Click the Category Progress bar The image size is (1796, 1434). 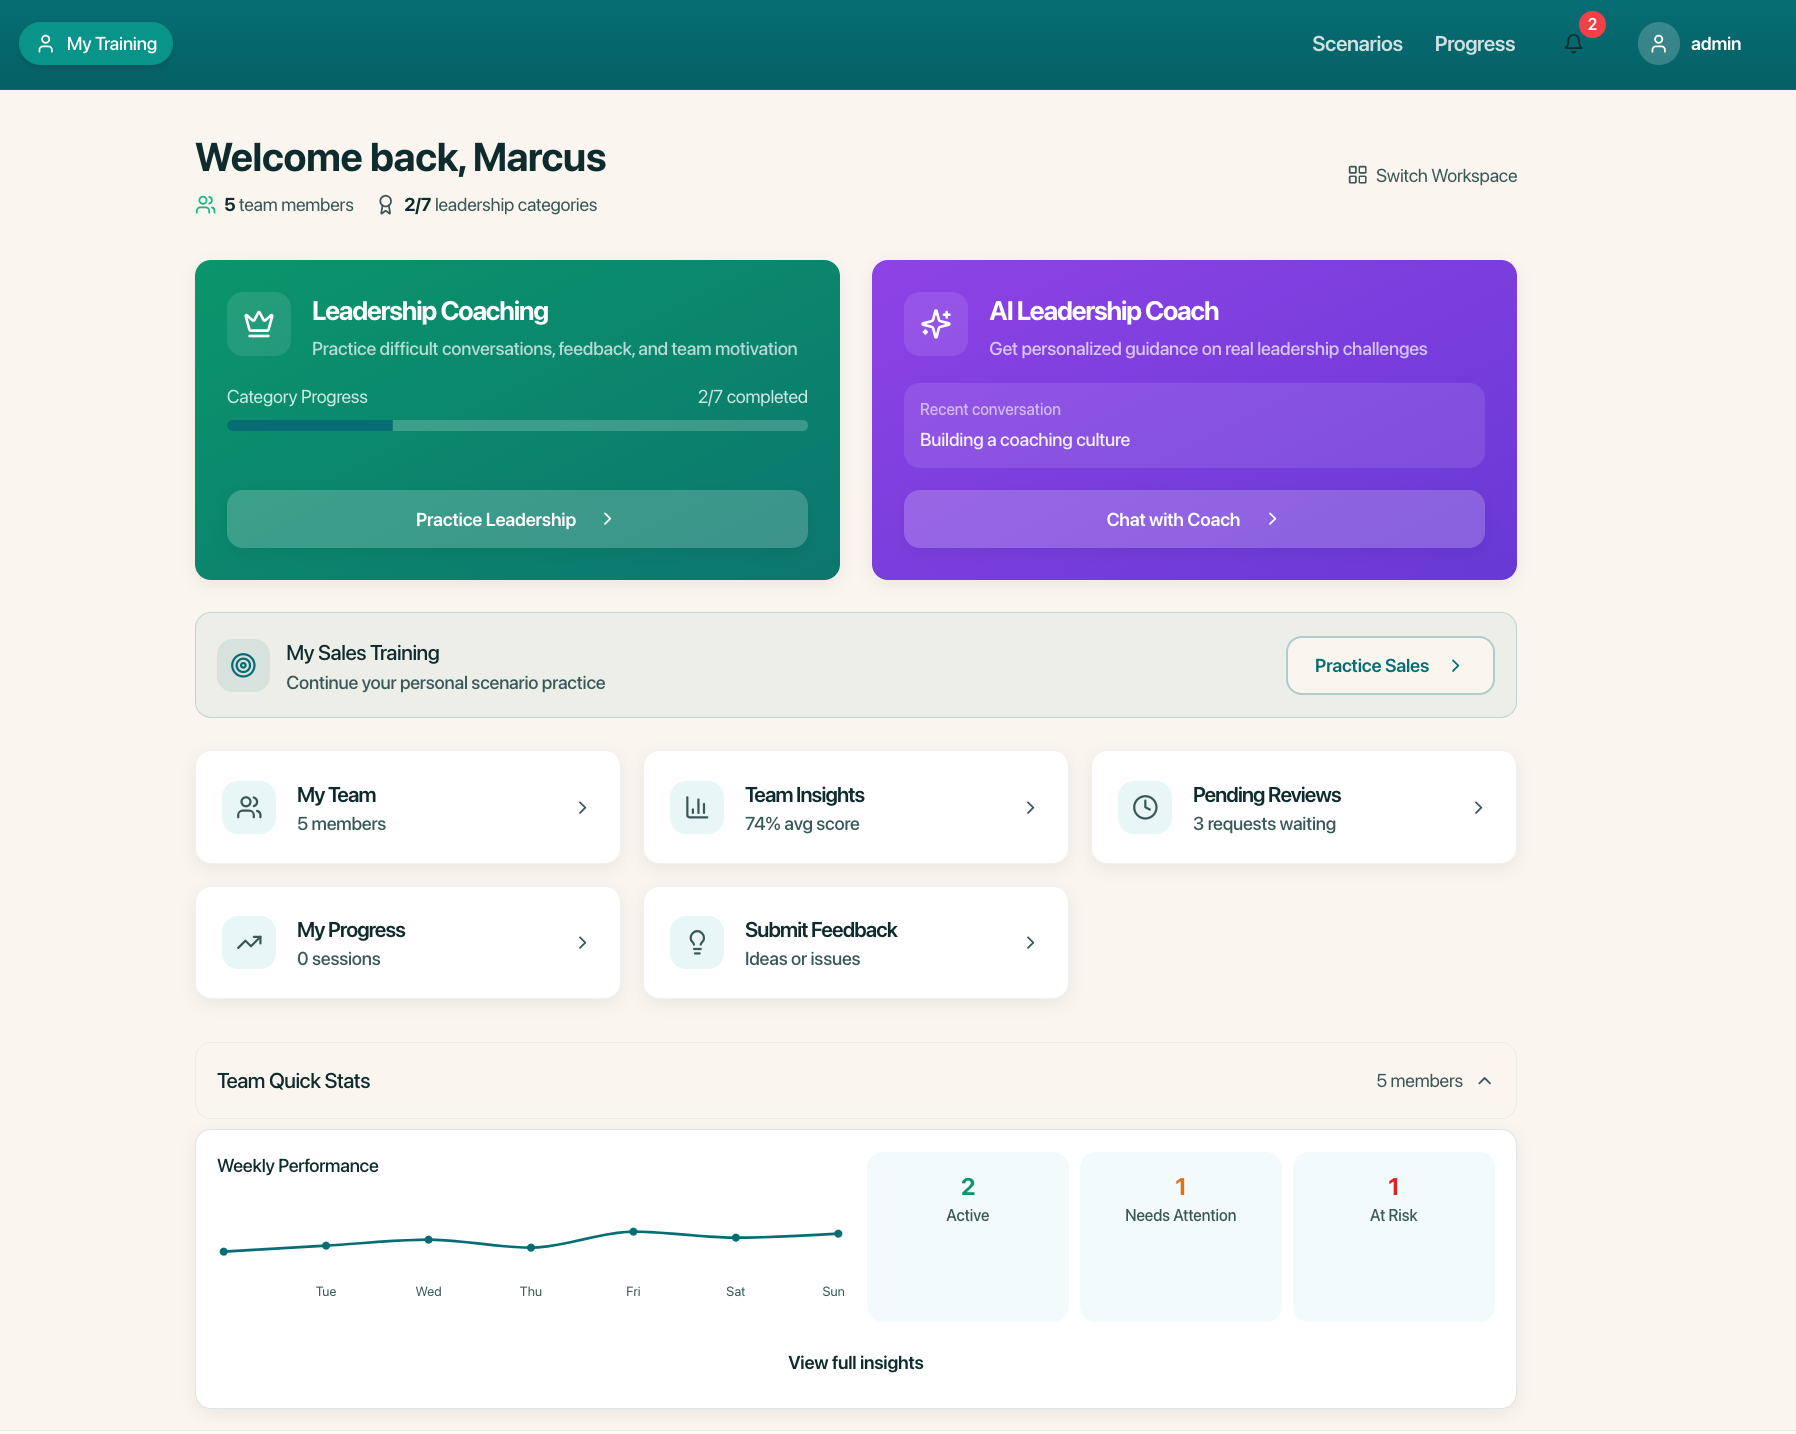[x=517, y=425]
